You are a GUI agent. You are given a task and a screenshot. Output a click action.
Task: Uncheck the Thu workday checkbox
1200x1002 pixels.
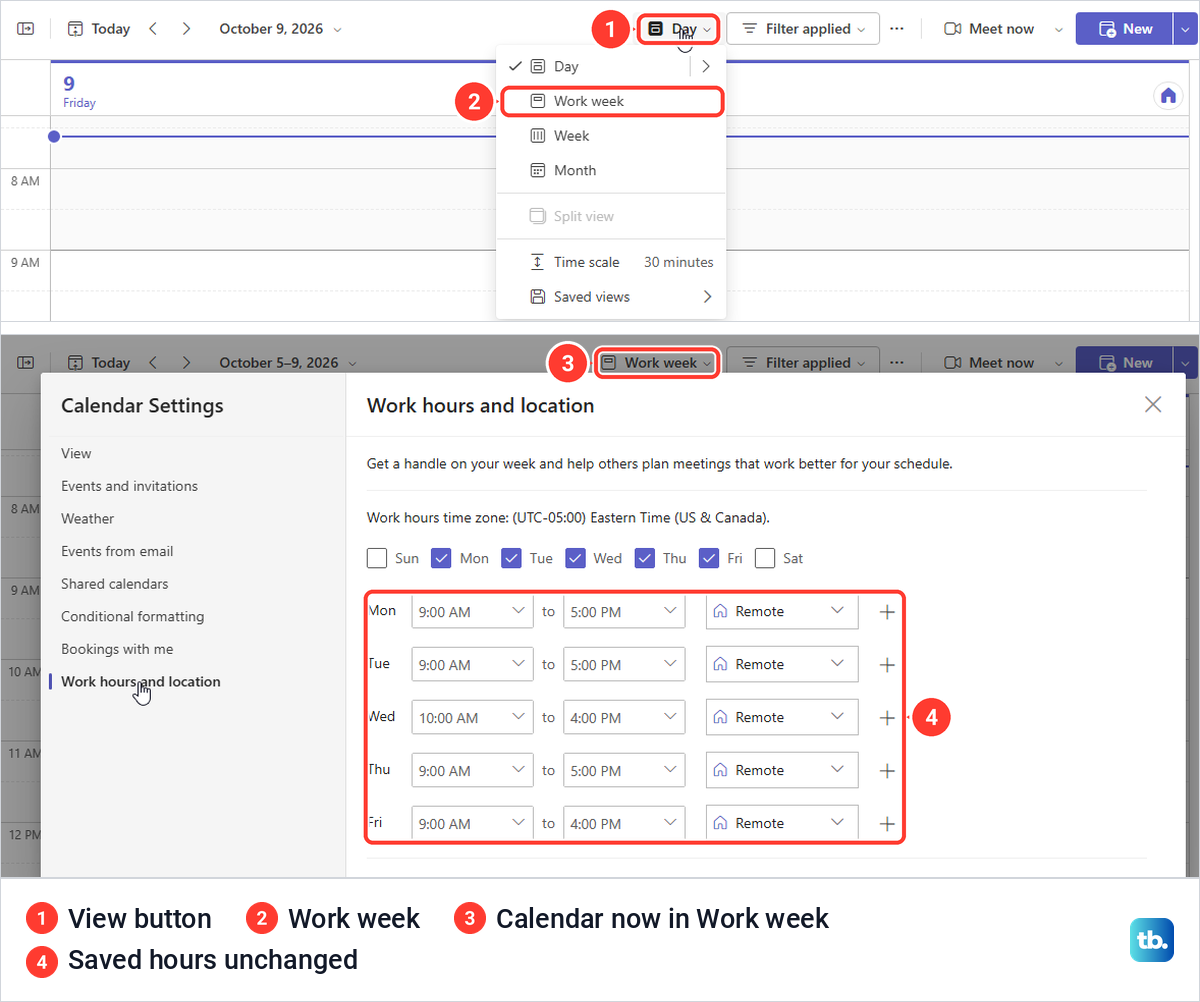[645, 558]
